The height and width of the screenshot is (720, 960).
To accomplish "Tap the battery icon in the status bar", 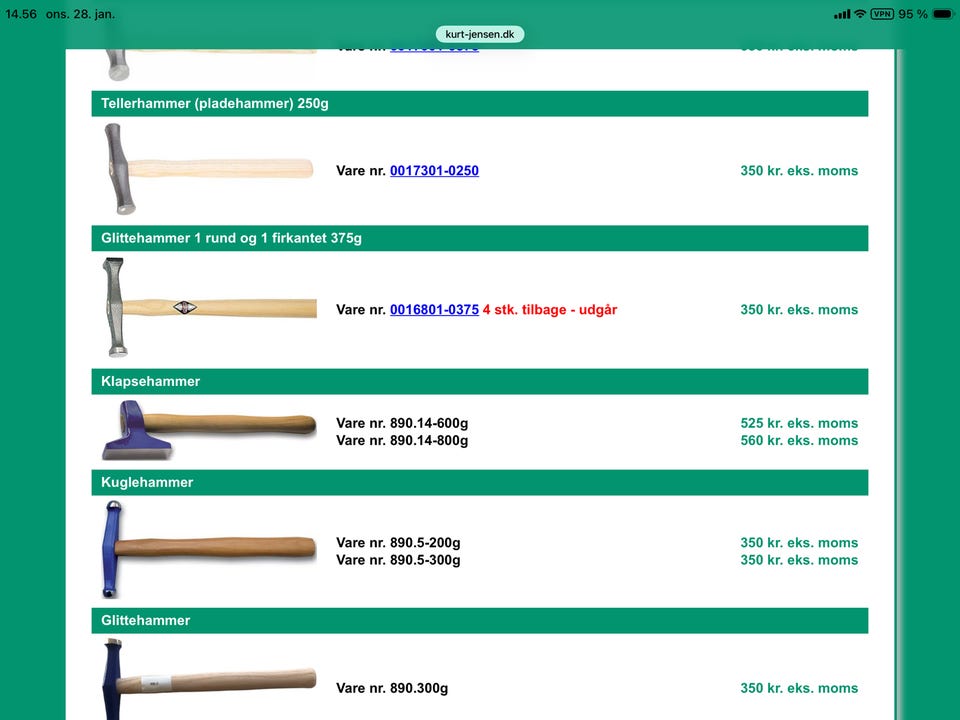I will coord(942,14).
